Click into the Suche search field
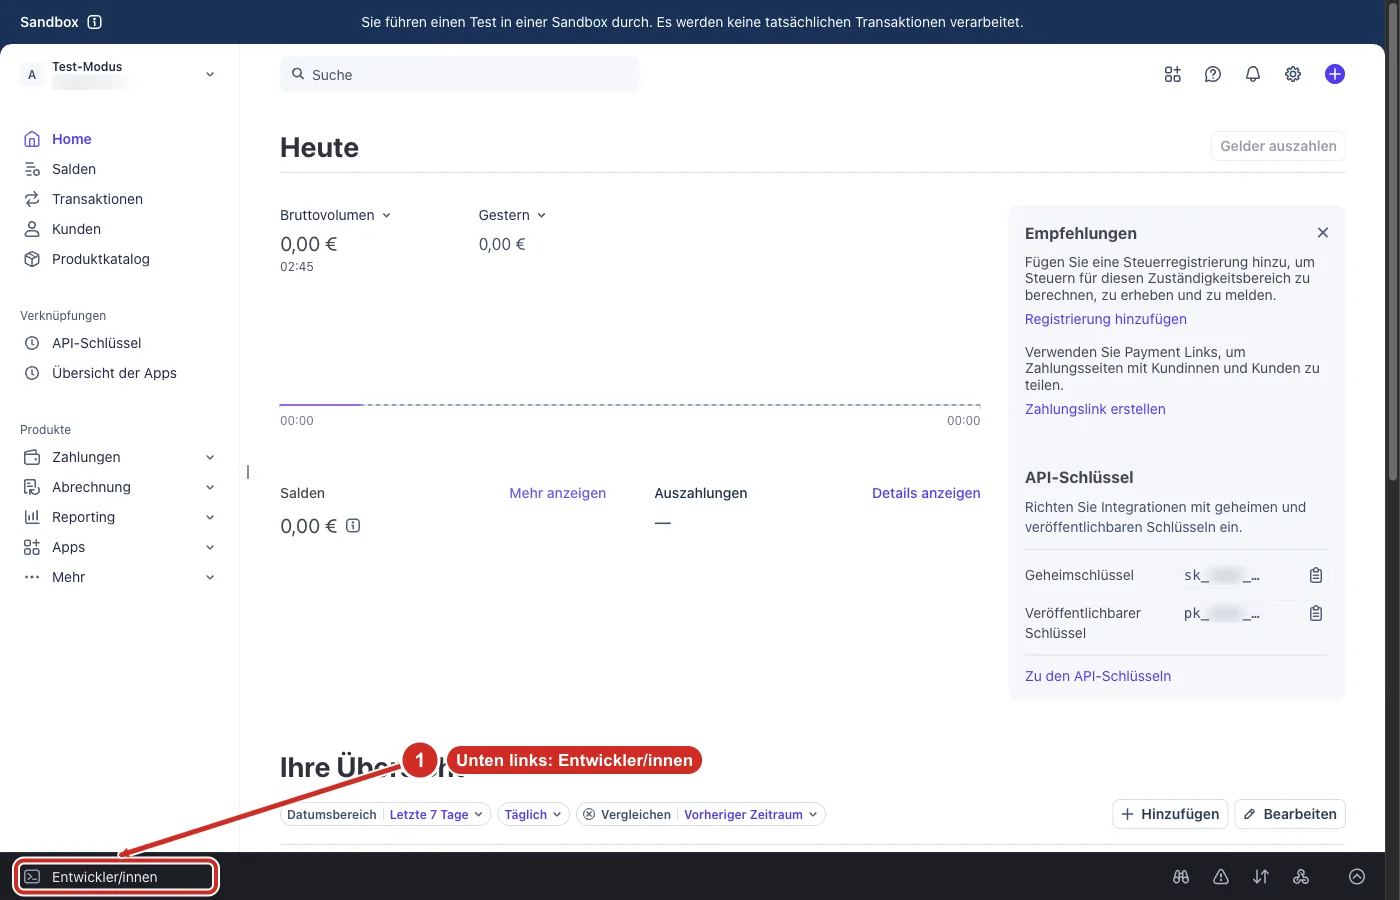The width and height of the screenshot is (1400, 900). (460, 75)
